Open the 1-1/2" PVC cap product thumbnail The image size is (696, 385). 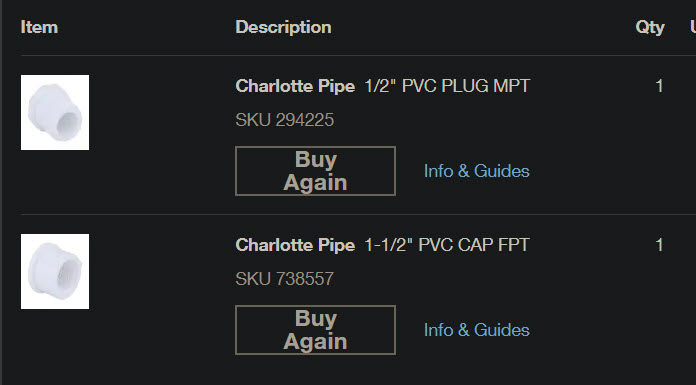pos(55,271)
